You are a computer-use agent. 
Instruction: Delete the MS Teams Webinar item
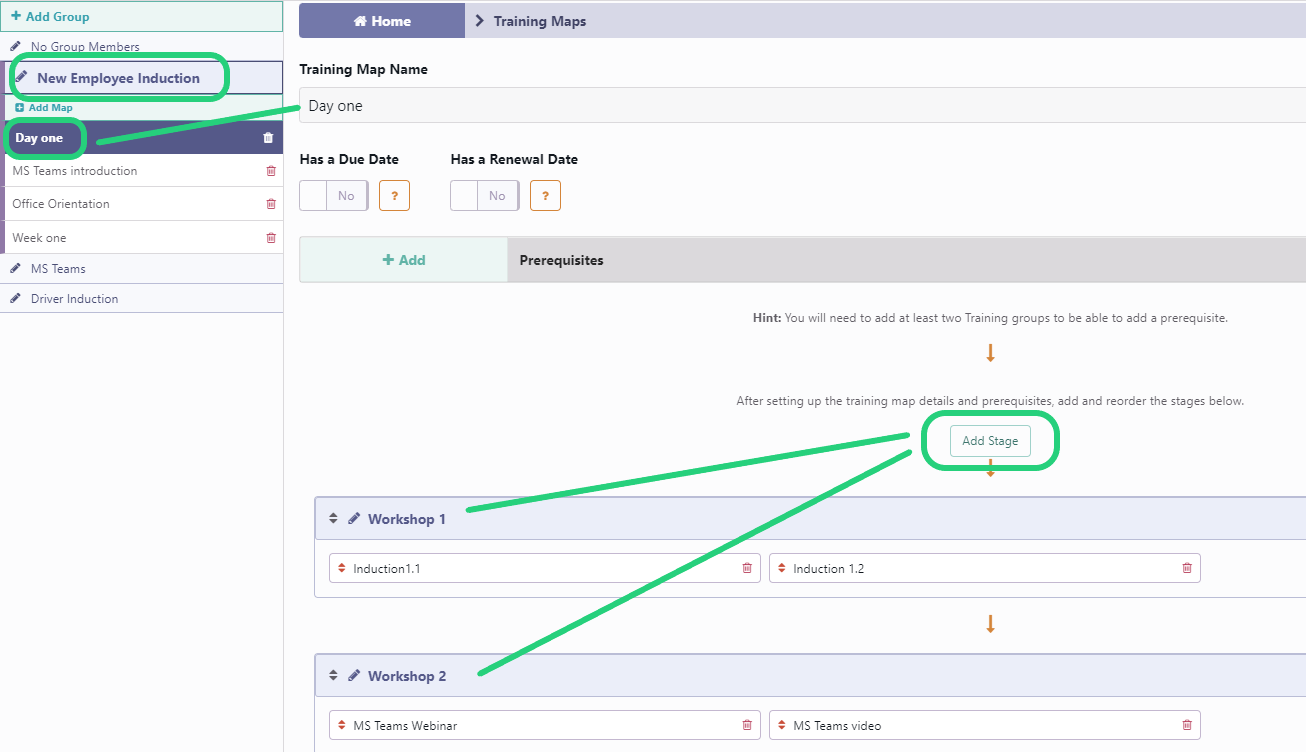tap(746, 725)
